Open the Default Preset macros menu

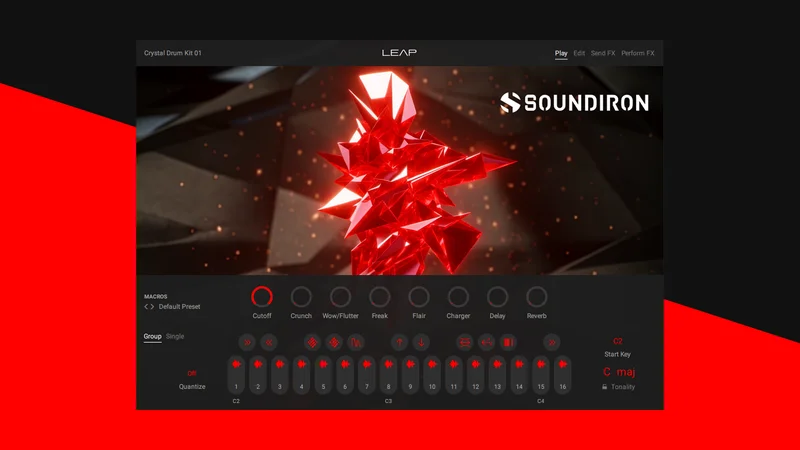pyautogui.click(x=180, y=307)
